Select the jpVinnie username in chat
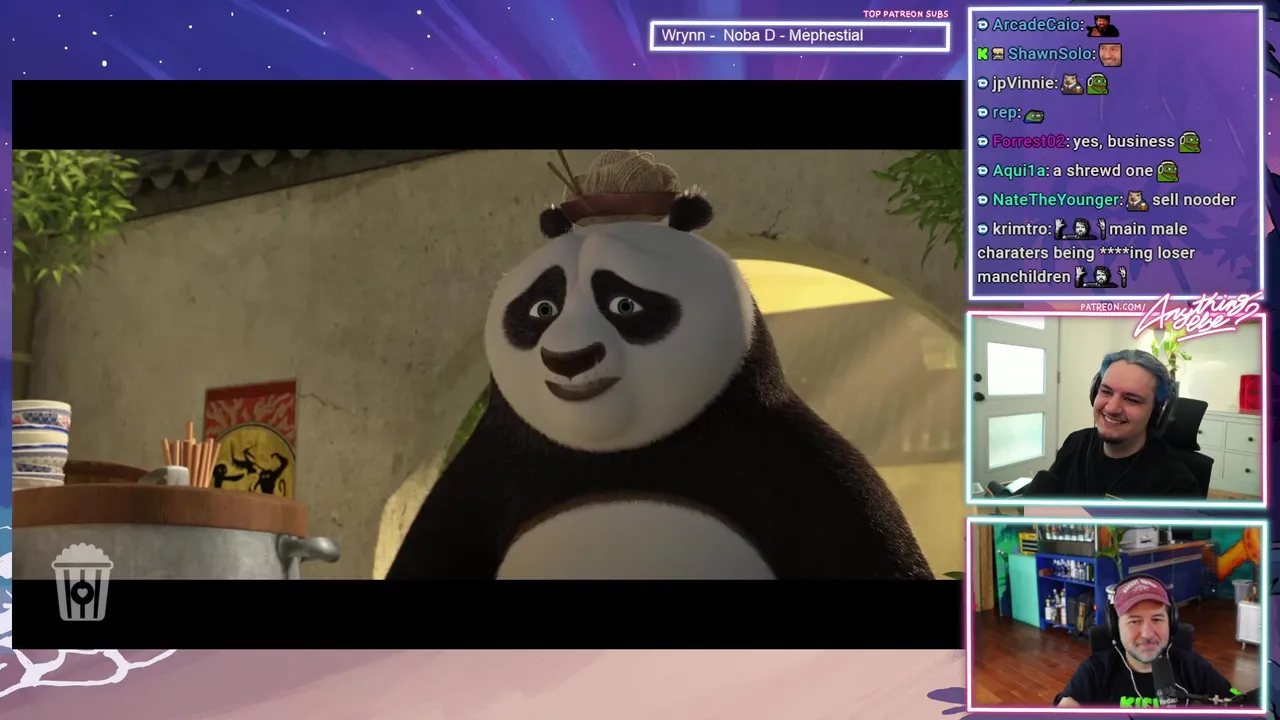 click(x=1024, y=83)
